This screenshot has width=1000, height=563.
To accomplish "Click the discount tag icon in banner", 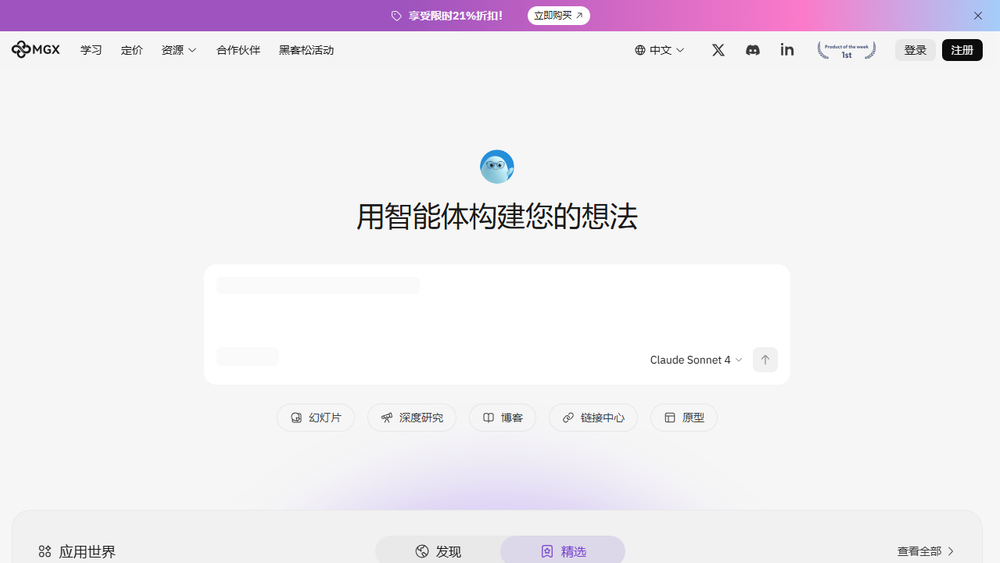I will pyautogui.click(x=396, y=16).
